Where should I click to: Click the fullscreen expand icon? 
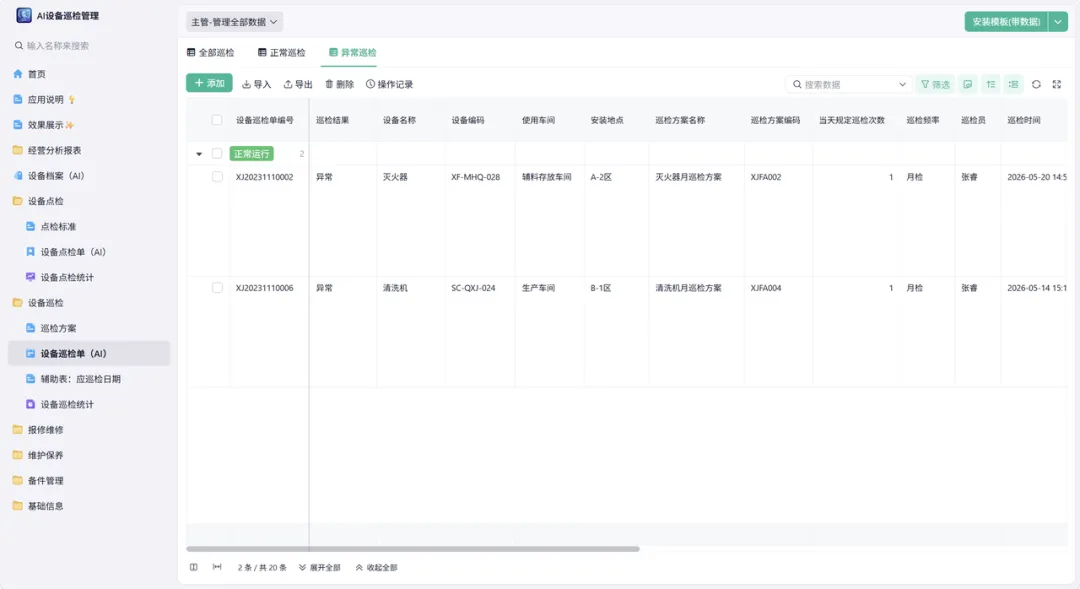pyautogui.click(x=1057, y=84)
